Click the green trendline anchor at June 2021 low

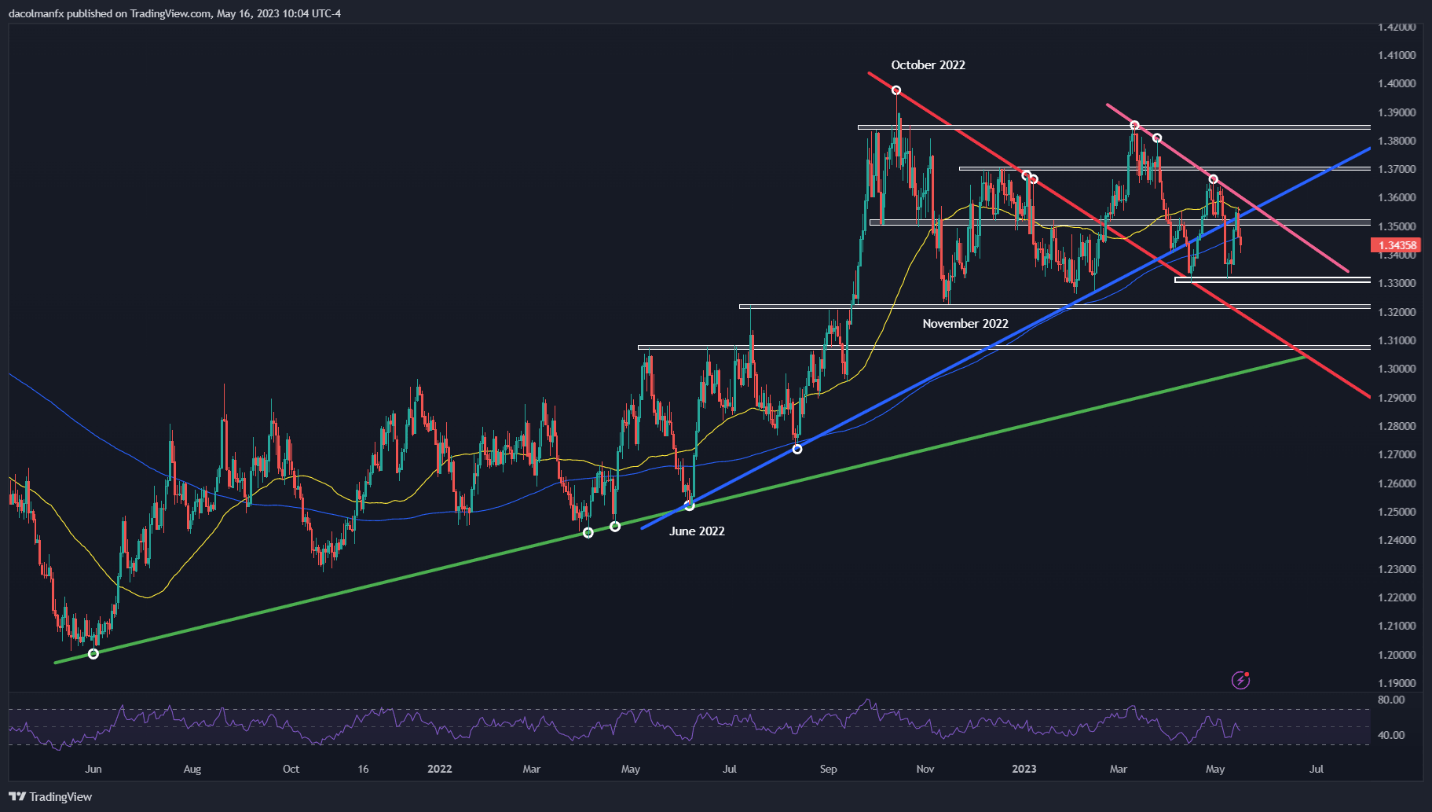coord(93,654)
